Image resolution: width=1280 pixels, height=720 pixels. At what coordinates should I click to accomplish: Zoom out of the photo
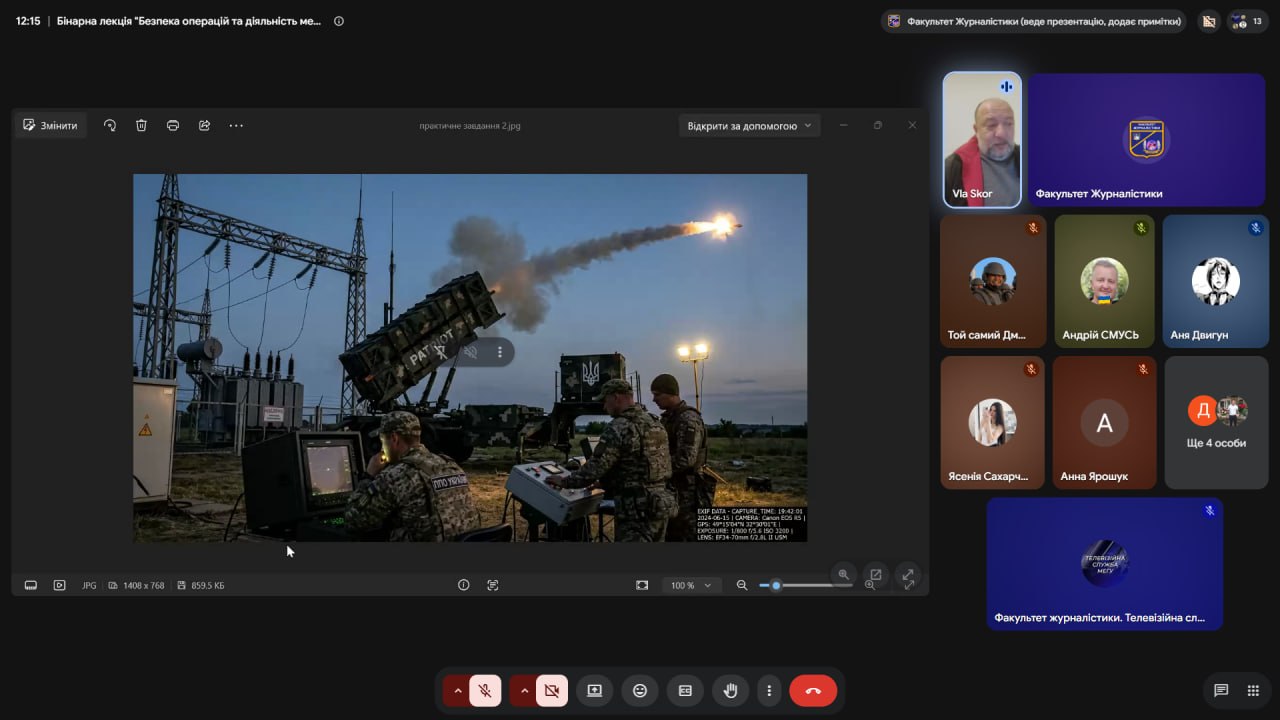pos(742,585)
